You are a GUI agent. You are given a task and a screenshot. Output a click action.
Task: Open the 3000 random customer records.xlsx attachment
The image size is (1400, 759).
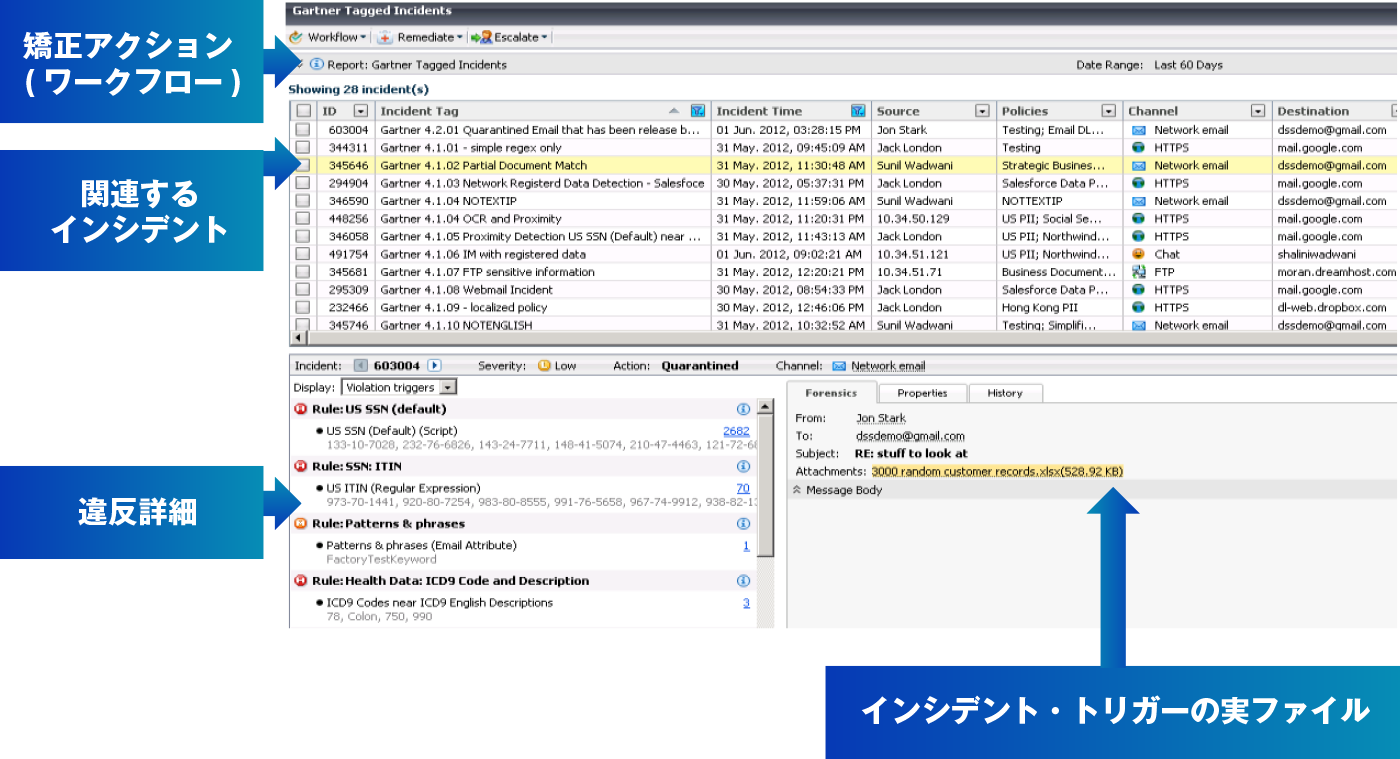[x=997, y=471]
